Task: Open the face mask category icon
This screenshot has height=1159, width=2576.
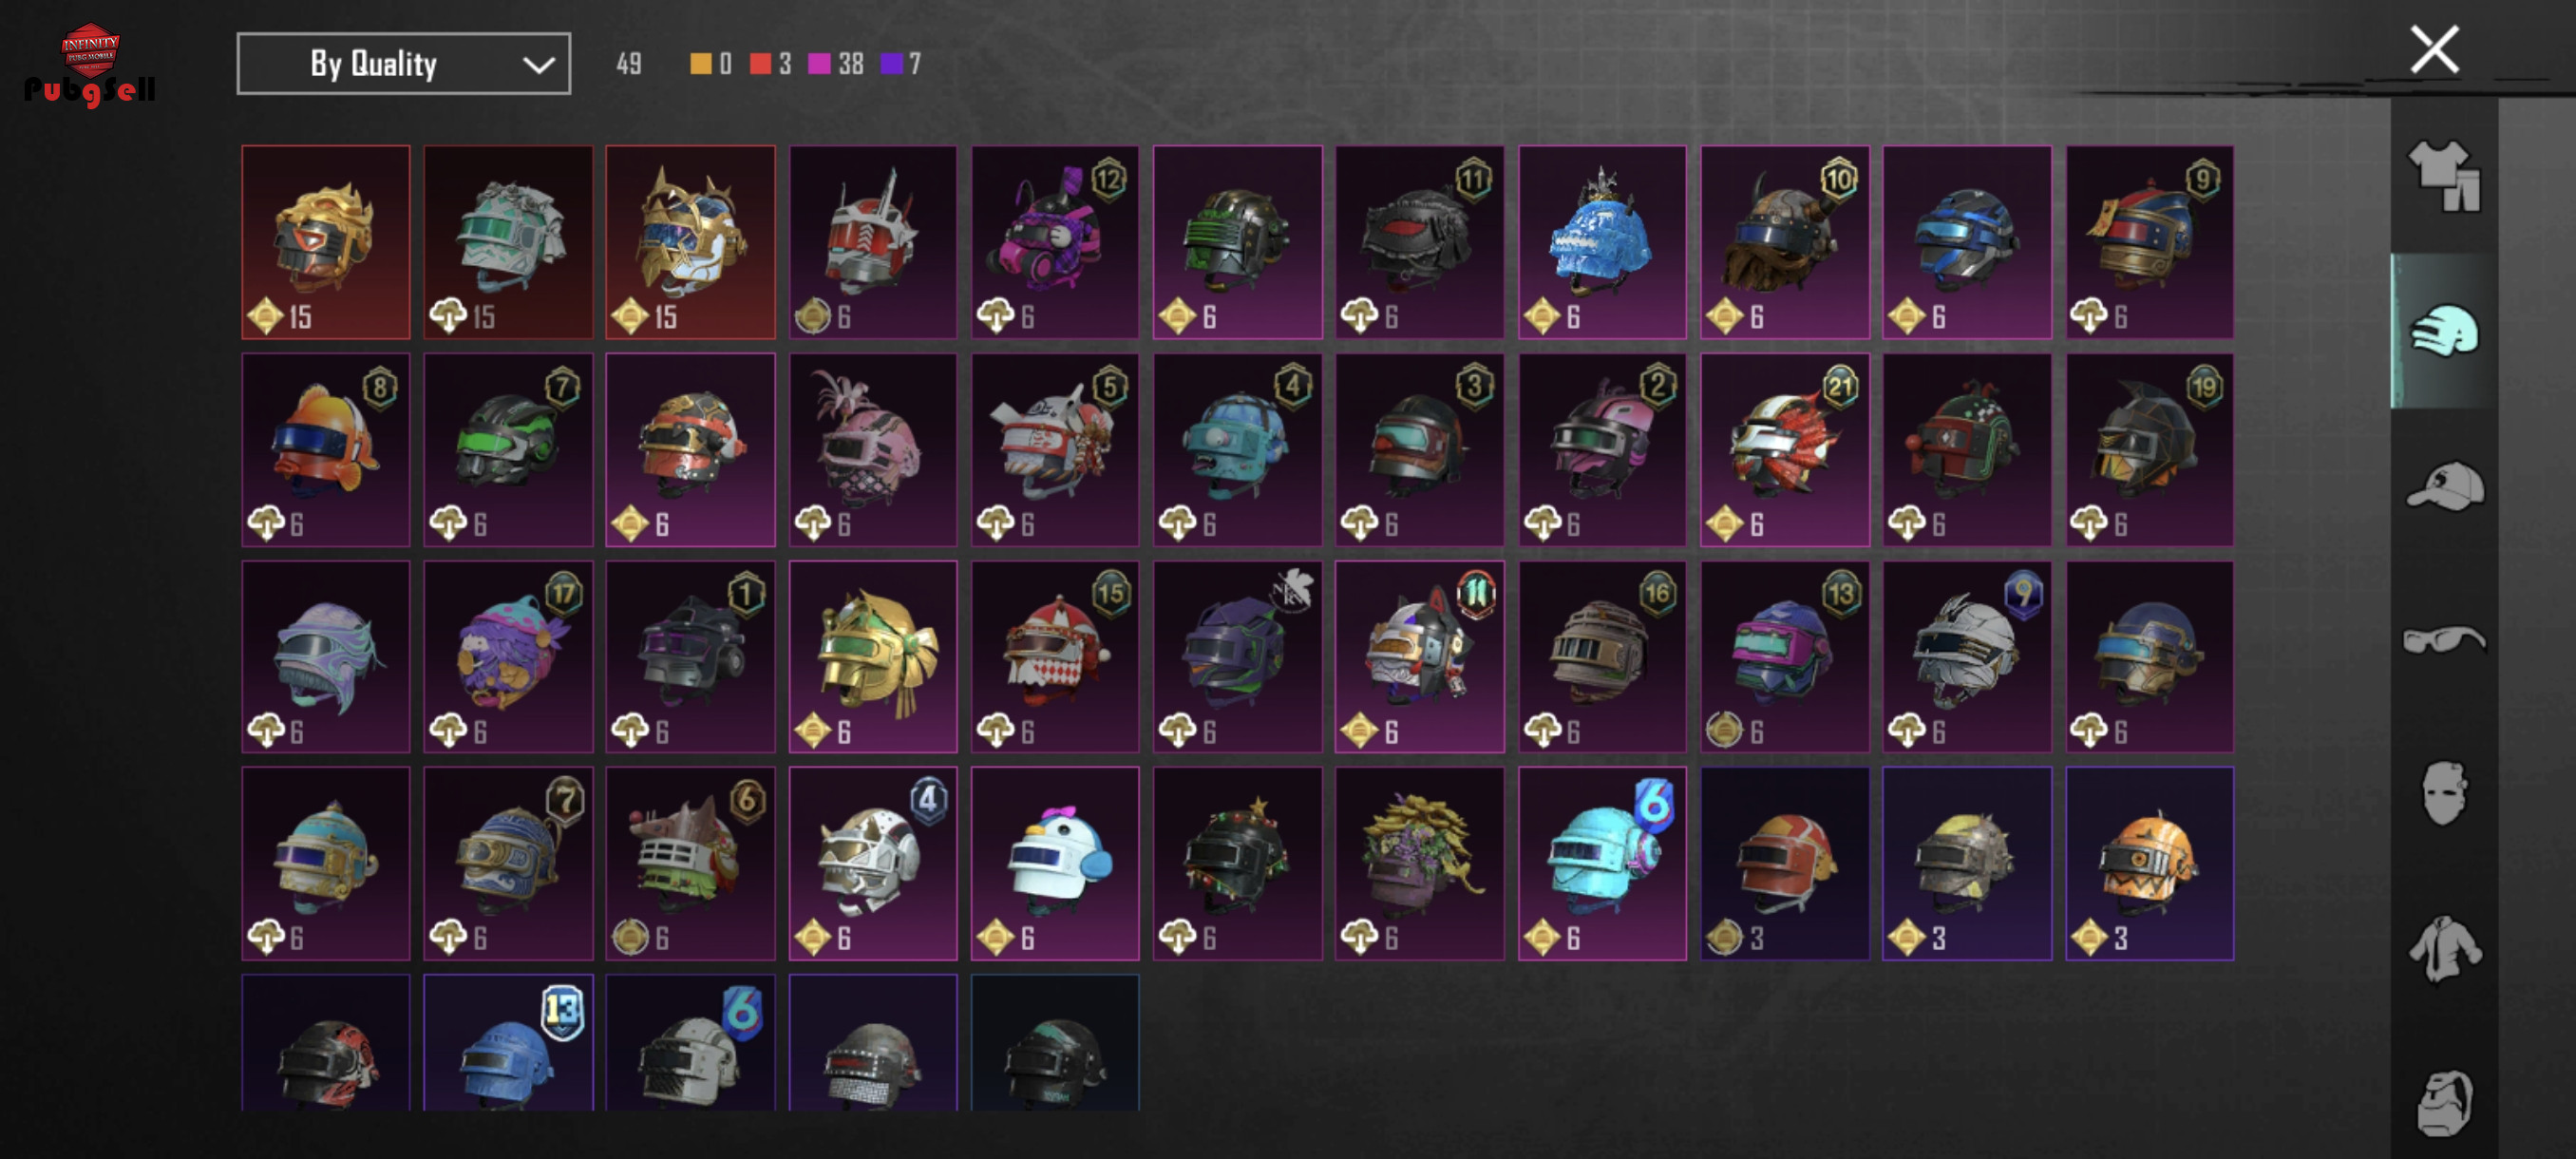Action: pyautogui.click(x=2444, y=793)
